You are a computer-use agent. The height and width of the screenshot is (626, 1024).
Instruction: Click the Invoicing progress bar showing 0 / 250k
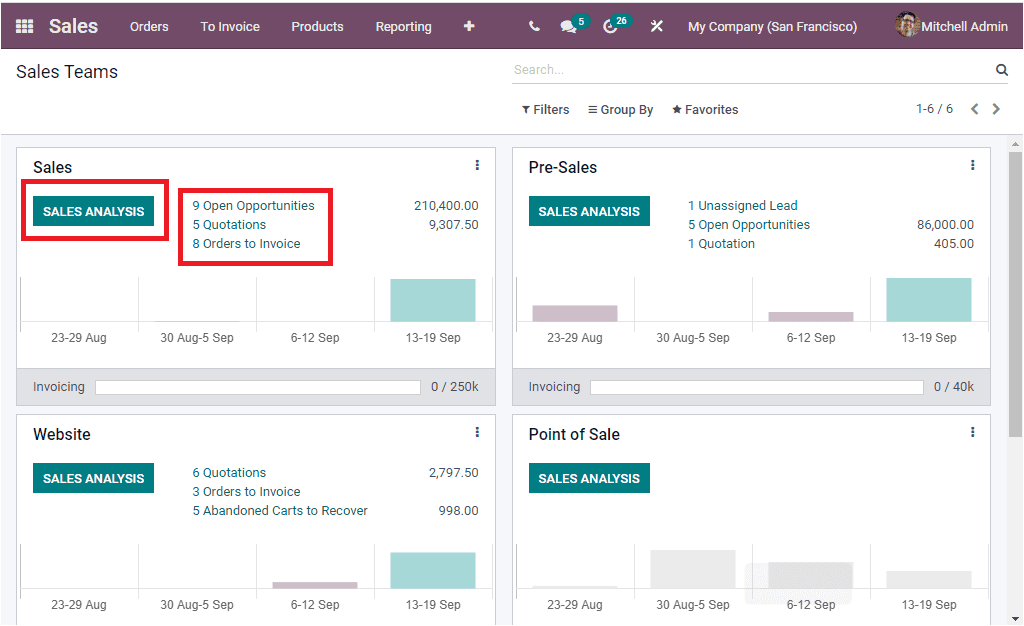pyautogui.click(x=258, y=386)
